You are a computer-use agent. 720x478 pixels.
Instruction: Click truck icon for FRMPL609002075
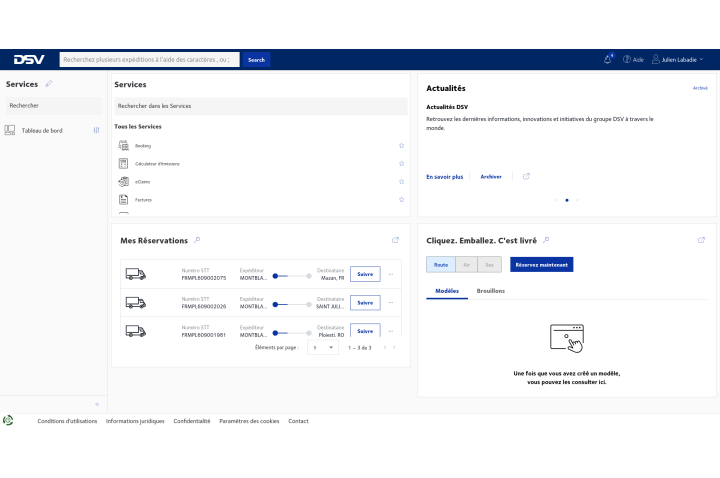(x=135, y=274)
